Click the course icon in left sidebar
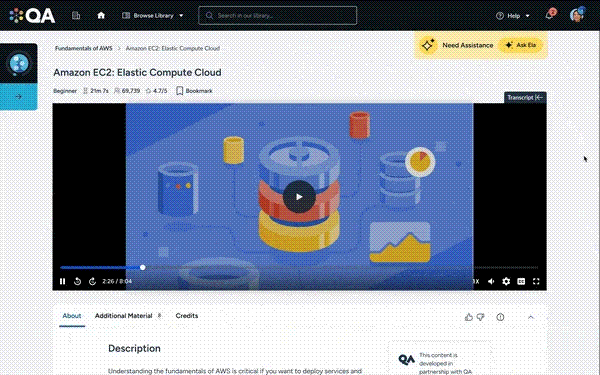600x375 pixels. (x=19, y=64)
